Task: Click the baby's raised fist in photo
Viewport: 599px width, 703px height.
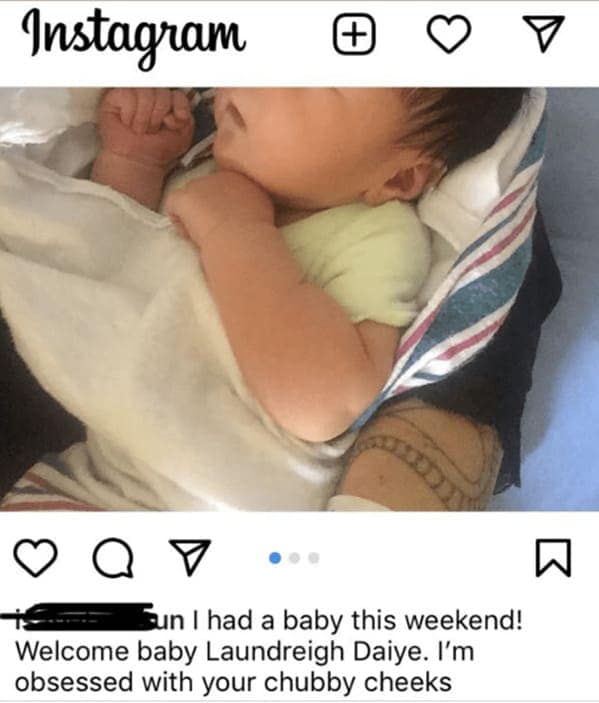Action: click(144, 125)
